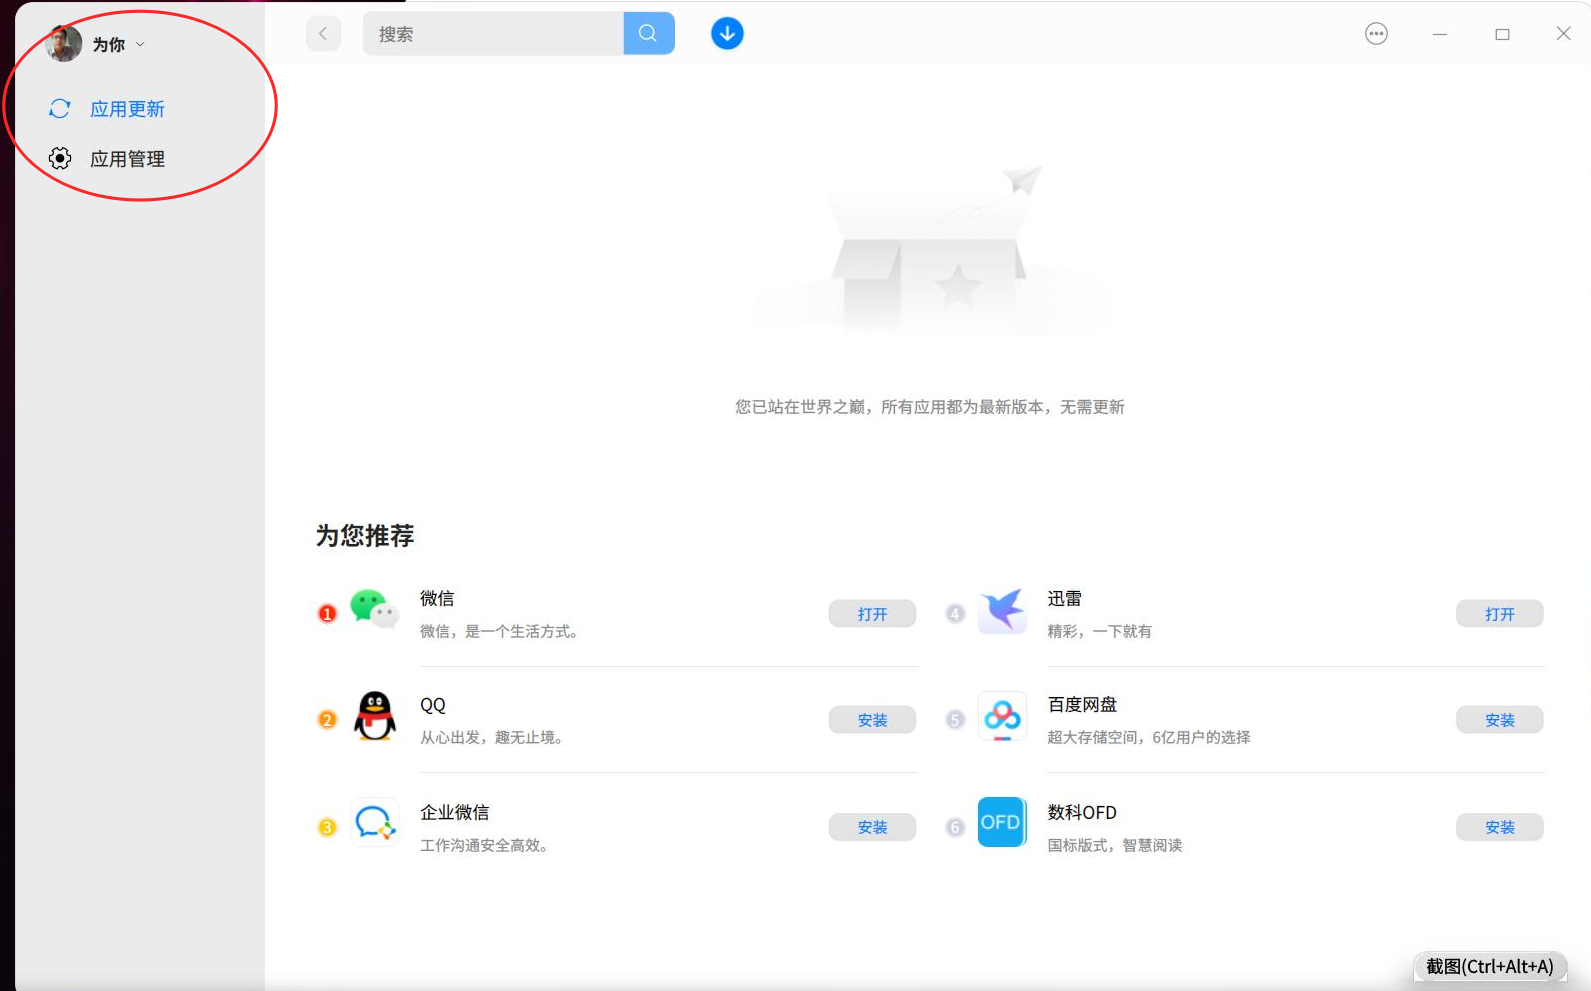Image resolution: width=1591 pixels, height=991 pixels.
Task: Click description 微信，是一个生活方式。
Action: (x=502, y=632)
